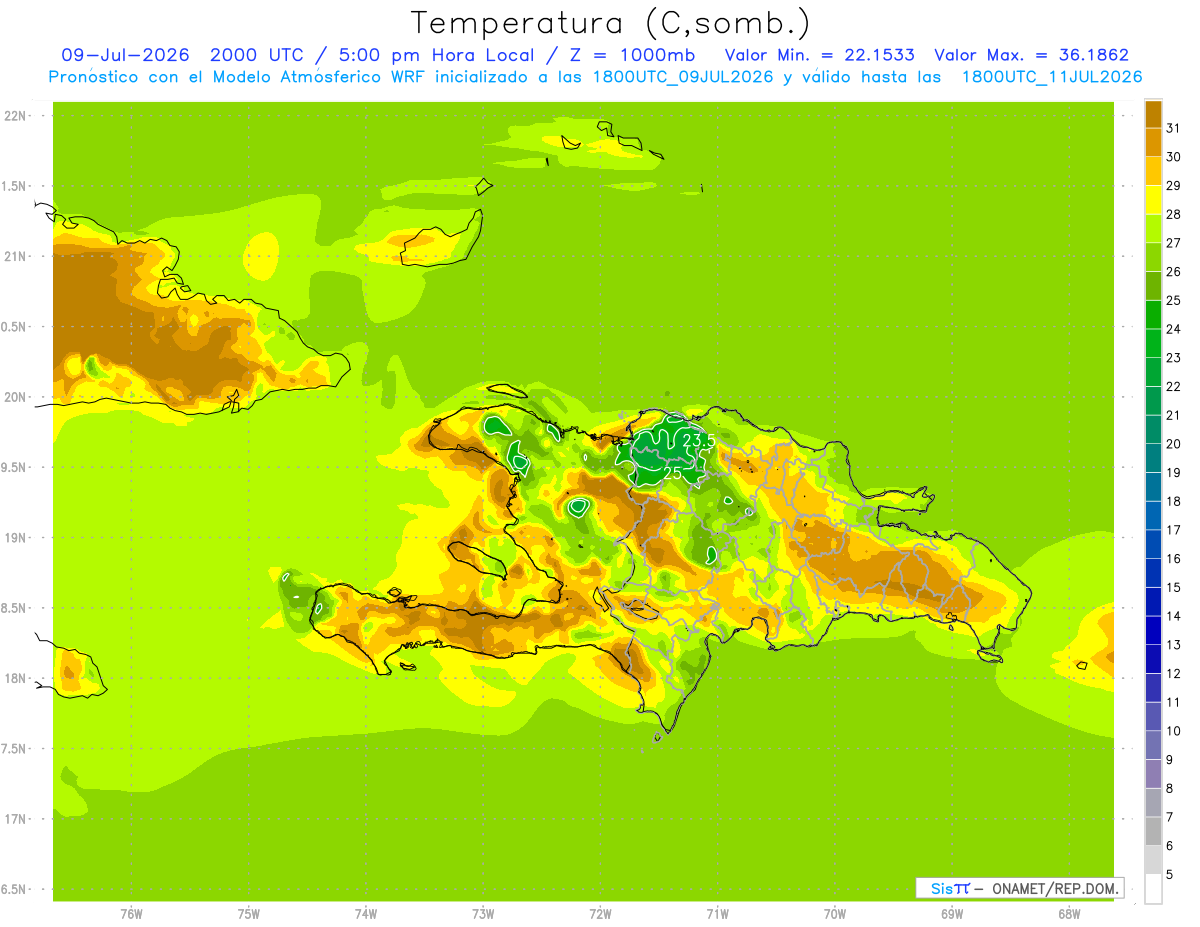Click the 09-Jul-2026 date text
Image resolution: width=1200 pixels, height=927 pixels.
[121, 55]
